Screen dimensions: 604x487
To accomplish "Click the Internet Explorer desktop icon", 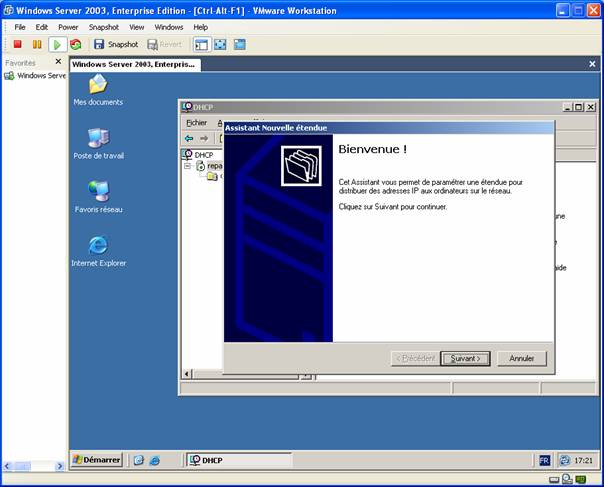I will [x=99, y=251].
